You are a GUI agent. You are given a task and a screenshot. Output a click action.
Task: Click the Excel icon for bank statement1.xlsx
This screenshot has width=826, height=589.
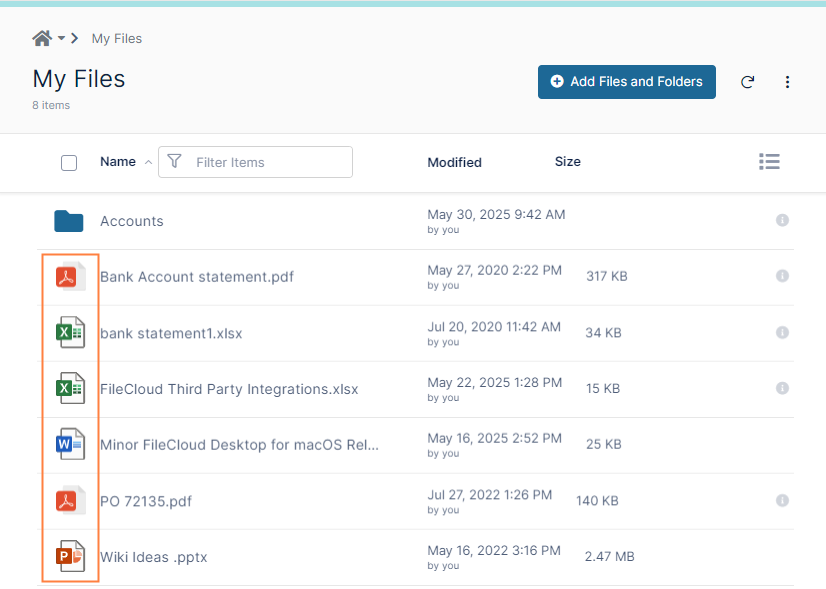[x=69, y=333]
